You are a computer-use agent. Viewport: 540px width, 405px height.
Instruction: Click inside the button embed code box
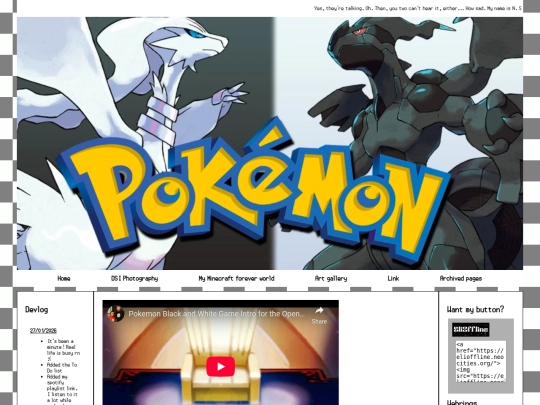[480, 361]
